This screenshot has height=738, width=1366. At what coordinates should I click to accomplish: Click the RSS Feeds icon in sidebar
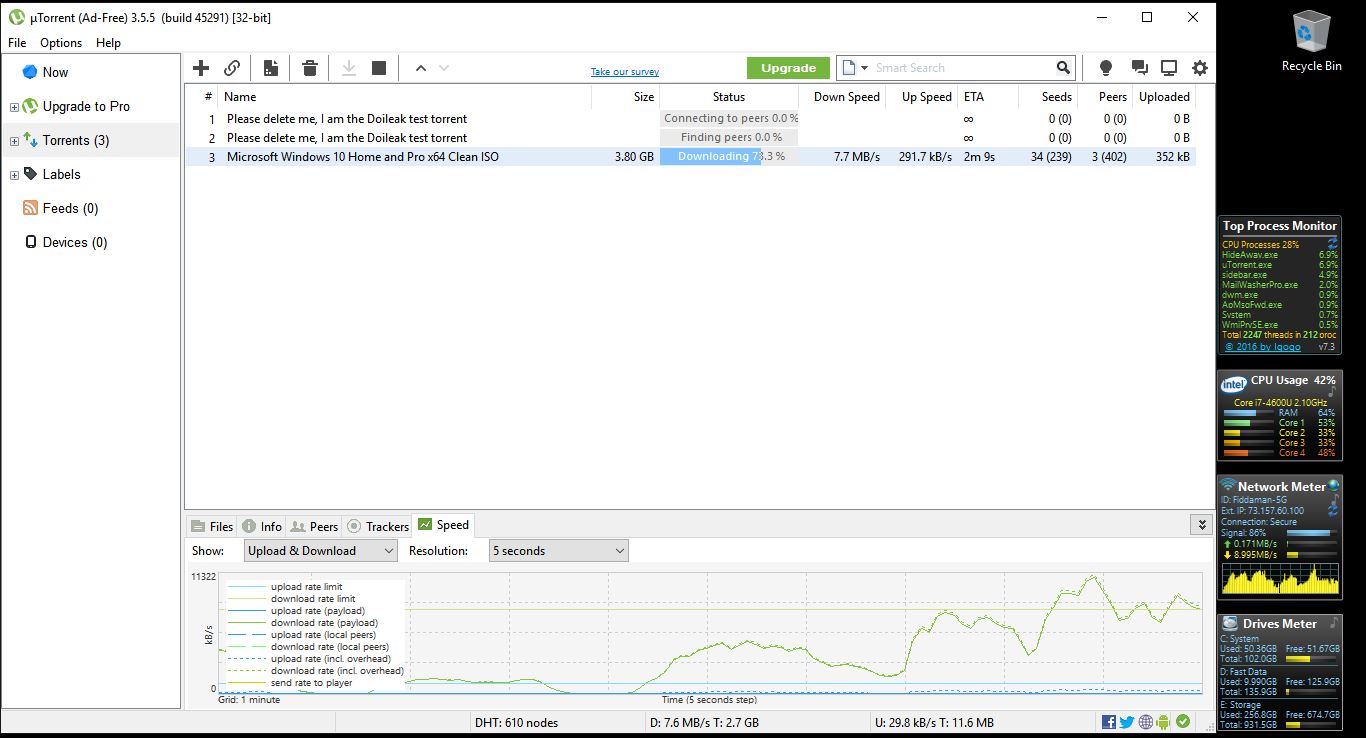30,208
